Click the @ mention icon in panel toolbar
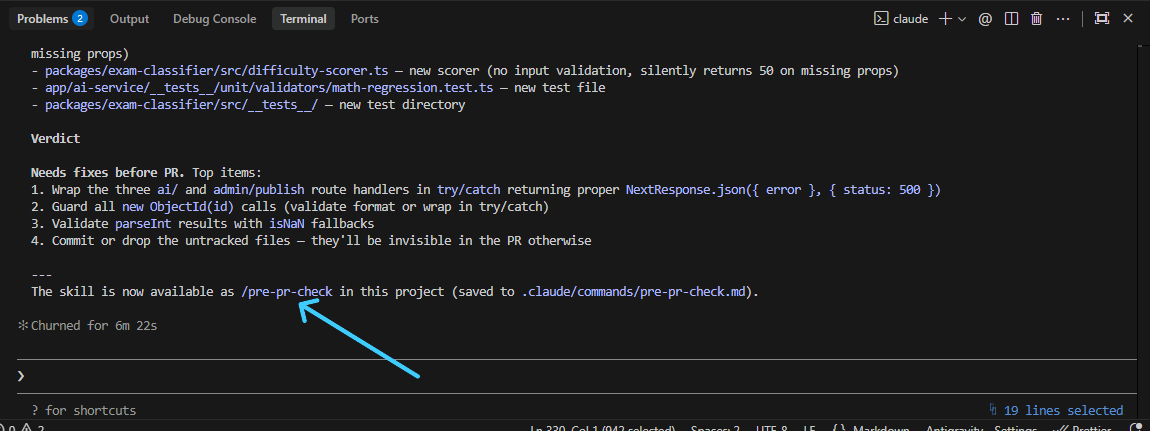Screen dimensions: 1150x431 pyautogui.click(x=985, y=19)
